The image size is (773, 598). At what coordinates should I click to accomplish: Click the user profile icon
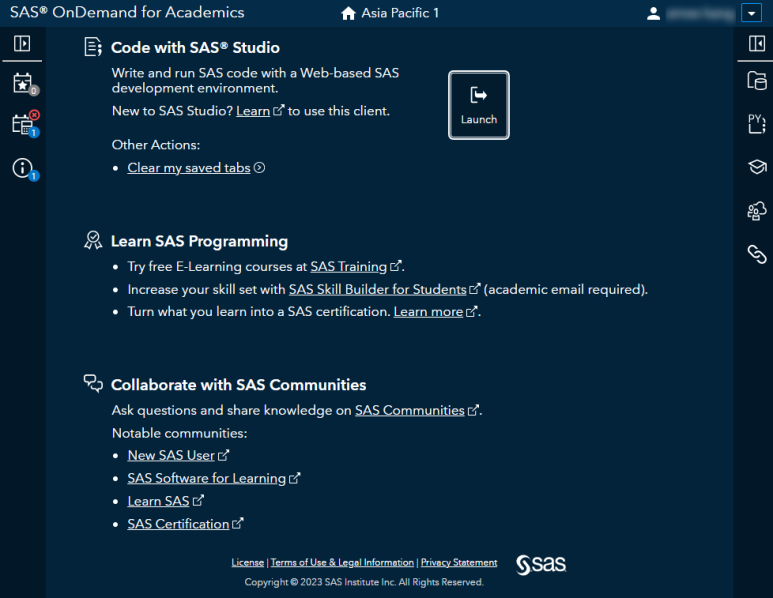point(654,14)
